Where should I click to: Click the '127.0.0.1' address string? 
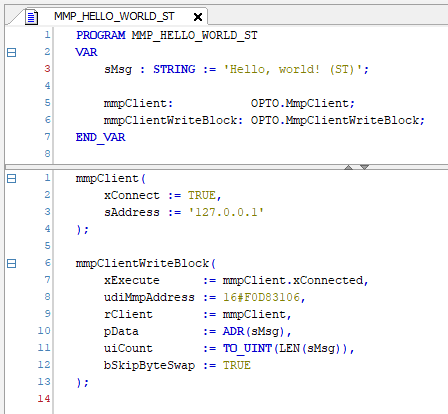pos(226,212)
